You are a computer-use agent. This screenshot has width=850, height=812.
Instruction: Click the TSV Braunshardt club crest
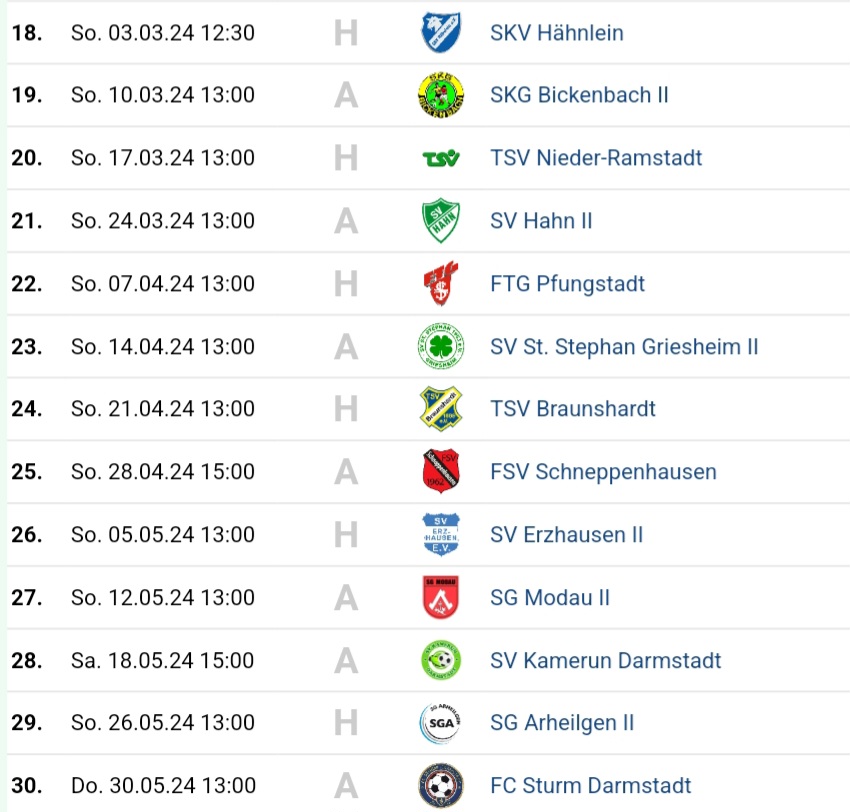click(440, 409)
